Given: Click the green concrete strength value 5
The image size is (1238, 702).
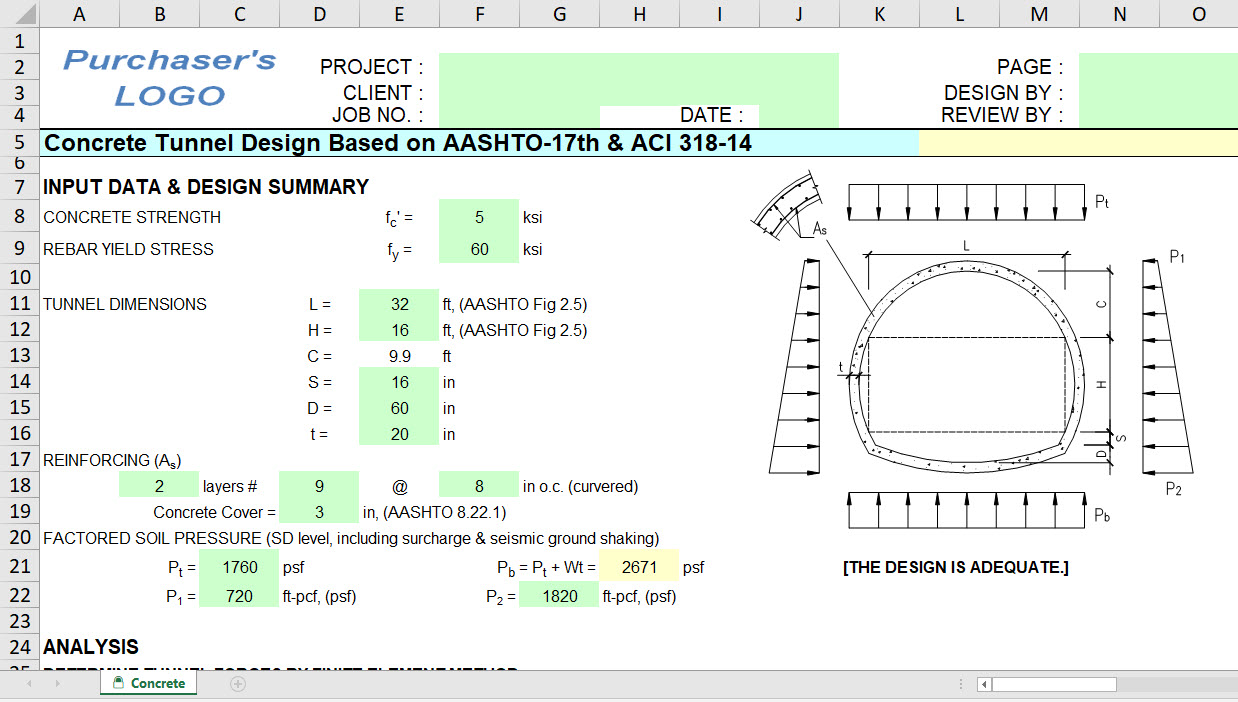Looking at the screenshot, I should pyautogui.click(x=479, y=217).
